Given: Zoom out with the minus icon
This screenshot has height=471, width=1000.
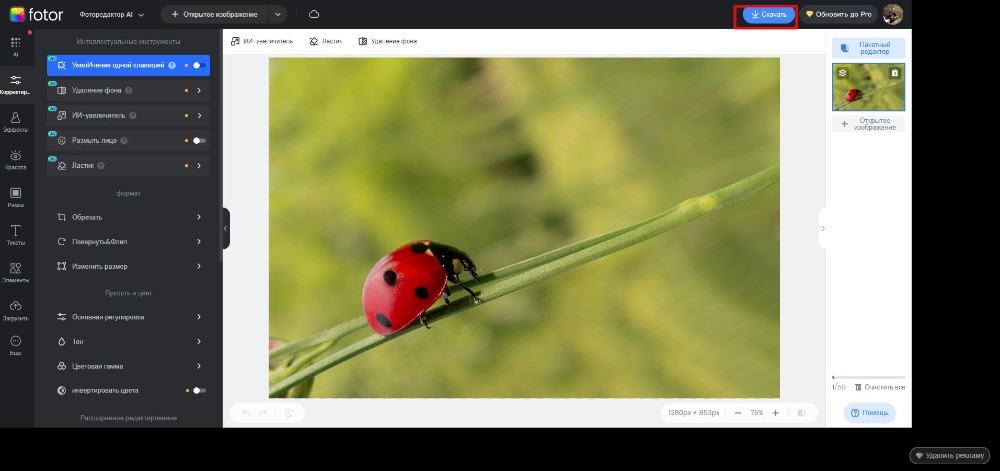Looking at the screenshot, I should click(x=738, y=412).
